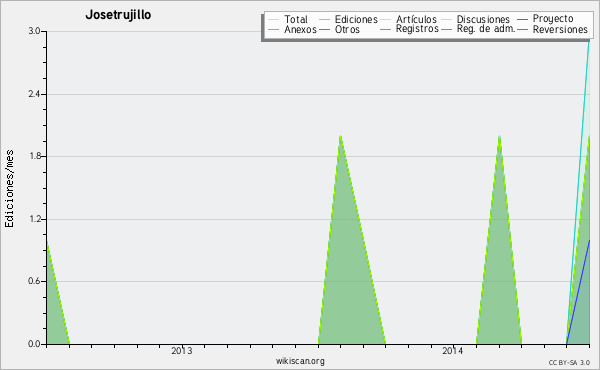This screenshot has height=370, width=600.
Task: Select the Artículos legend entry
Action: point(416,19)
